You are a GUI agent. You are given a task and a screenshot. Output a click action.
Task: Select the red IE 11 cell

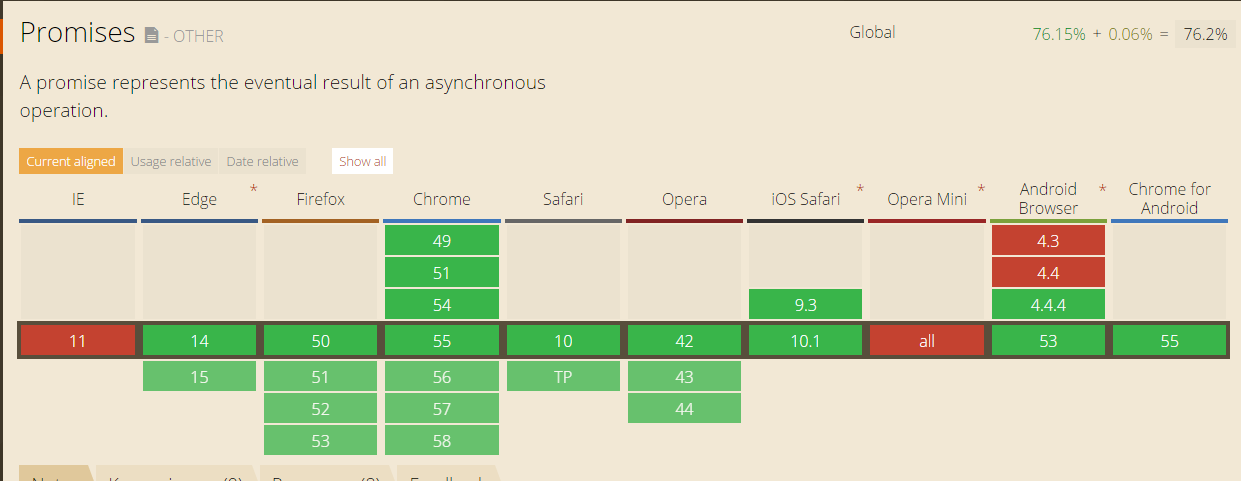78,341
